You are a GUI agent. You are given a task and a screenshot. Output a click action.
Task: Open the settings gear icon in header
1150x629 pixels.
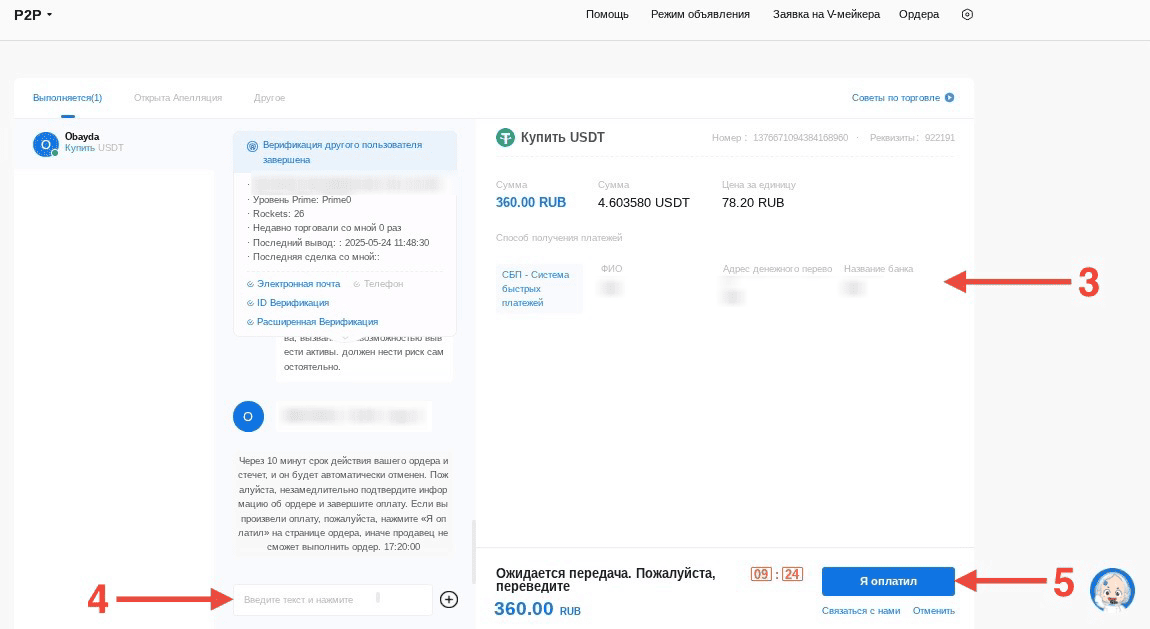967,14
